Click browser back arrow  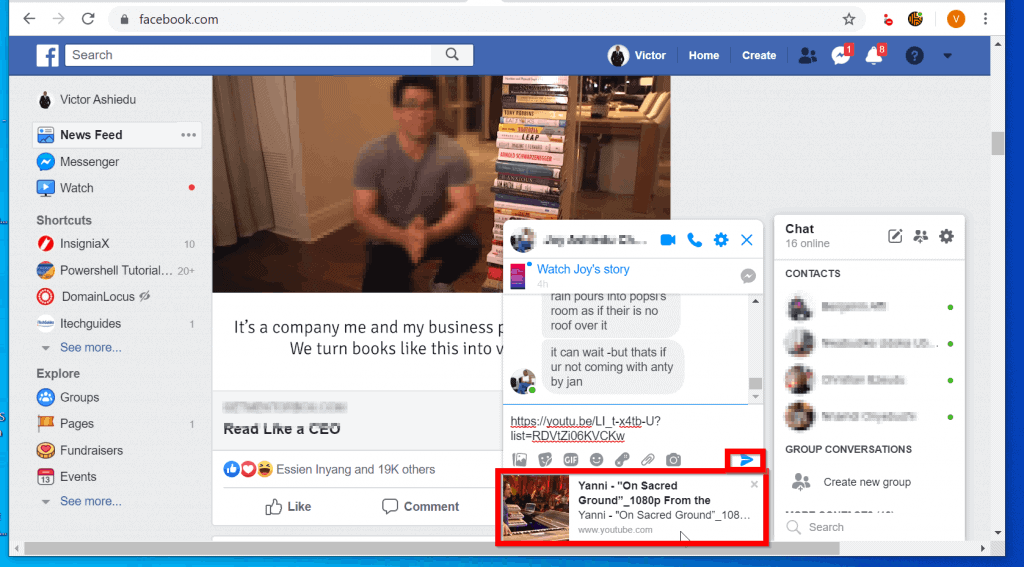click(x=29, y=19)
